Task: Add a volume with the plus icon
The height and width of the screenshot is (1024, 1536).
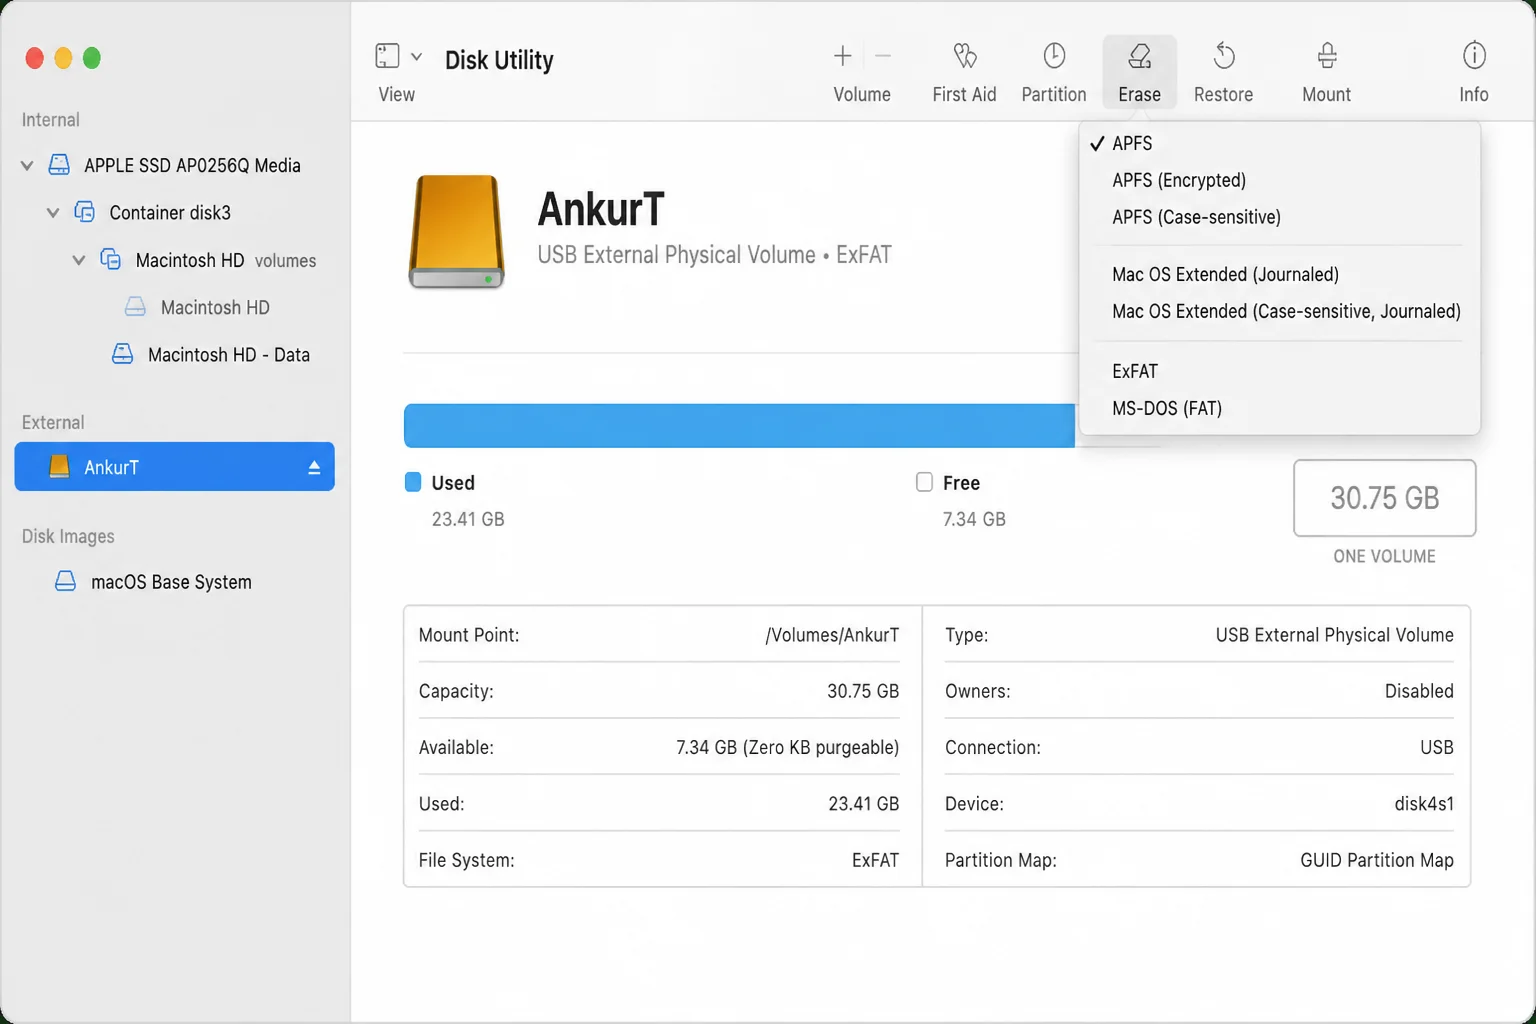Action: 843,56
